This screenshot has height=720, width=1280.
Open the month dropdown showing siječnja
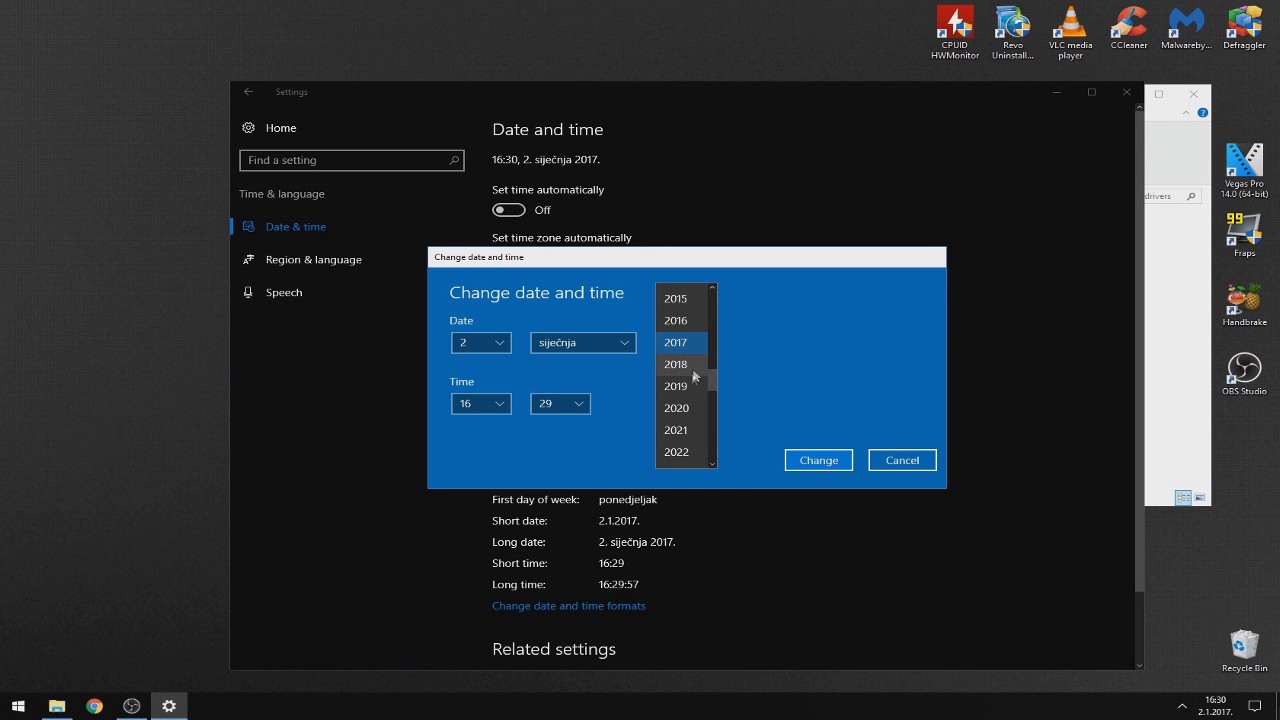pyautogui.click(x=583, y=343)
